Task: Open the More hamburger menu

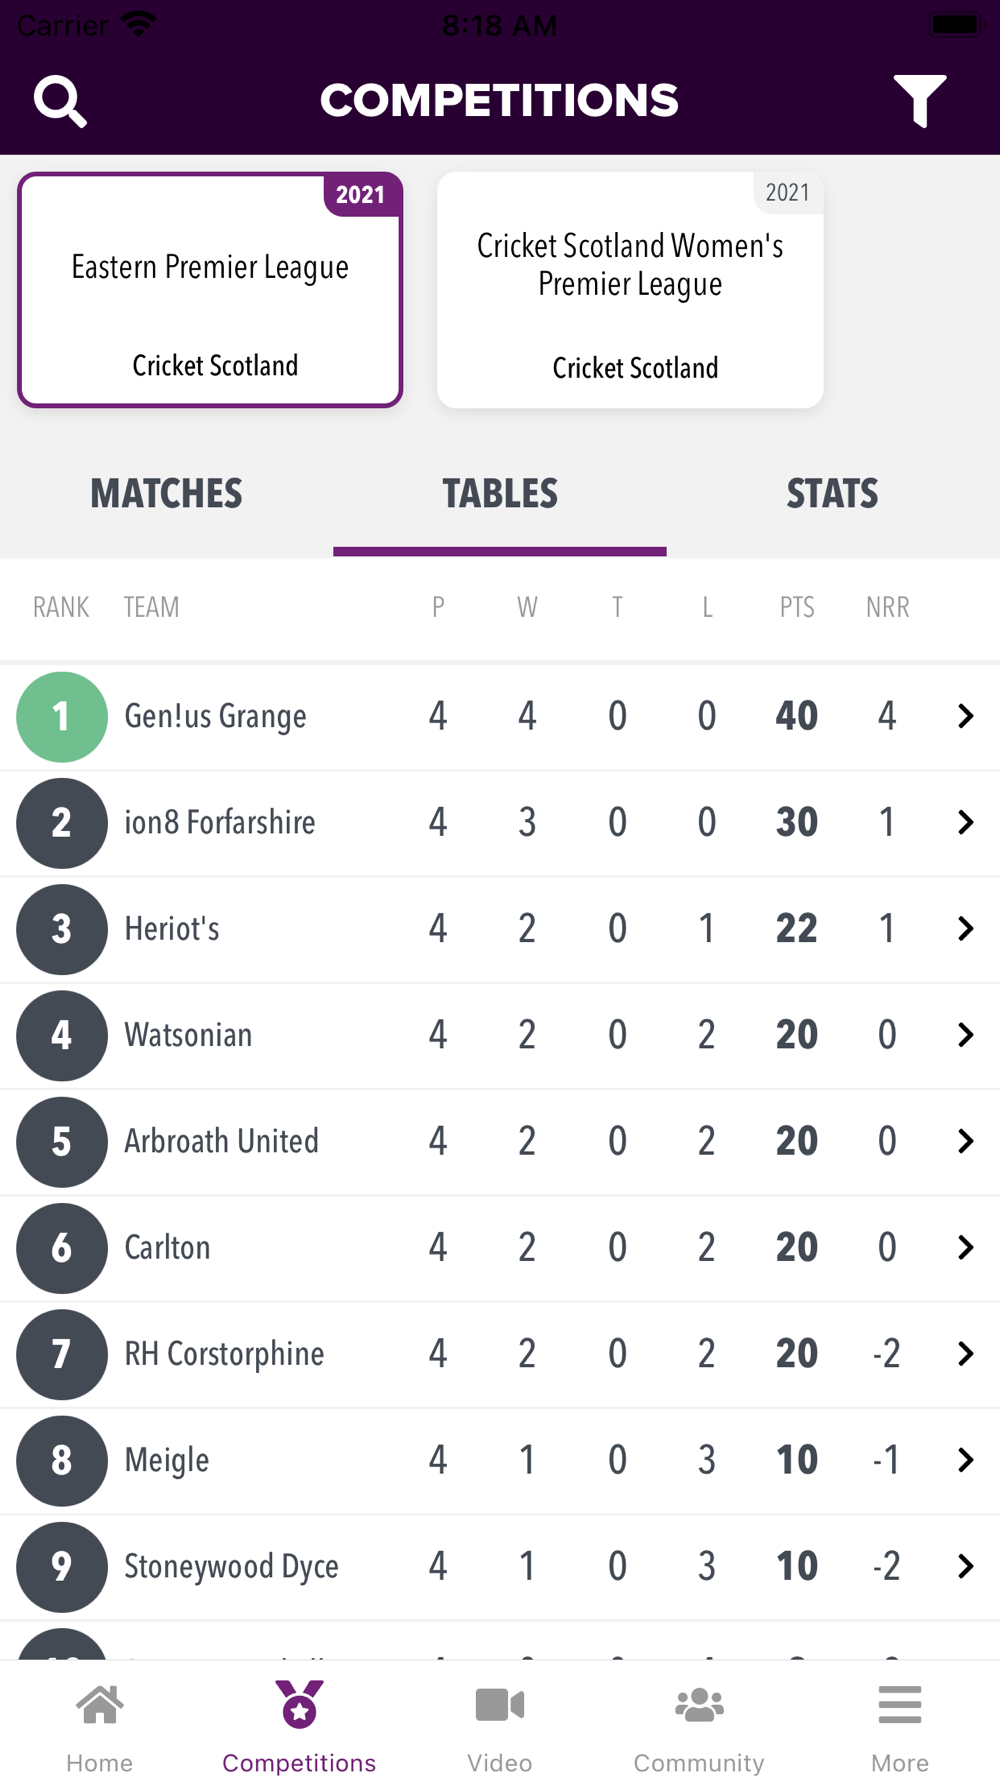Action: coord(900,1705)
